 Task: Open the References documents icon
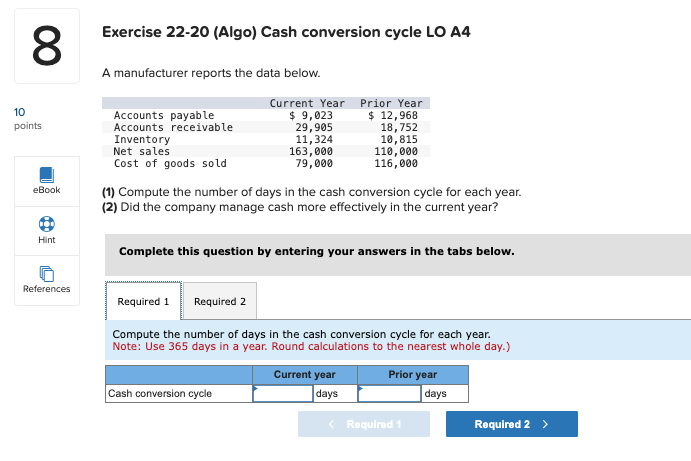(x=47, y=274)
